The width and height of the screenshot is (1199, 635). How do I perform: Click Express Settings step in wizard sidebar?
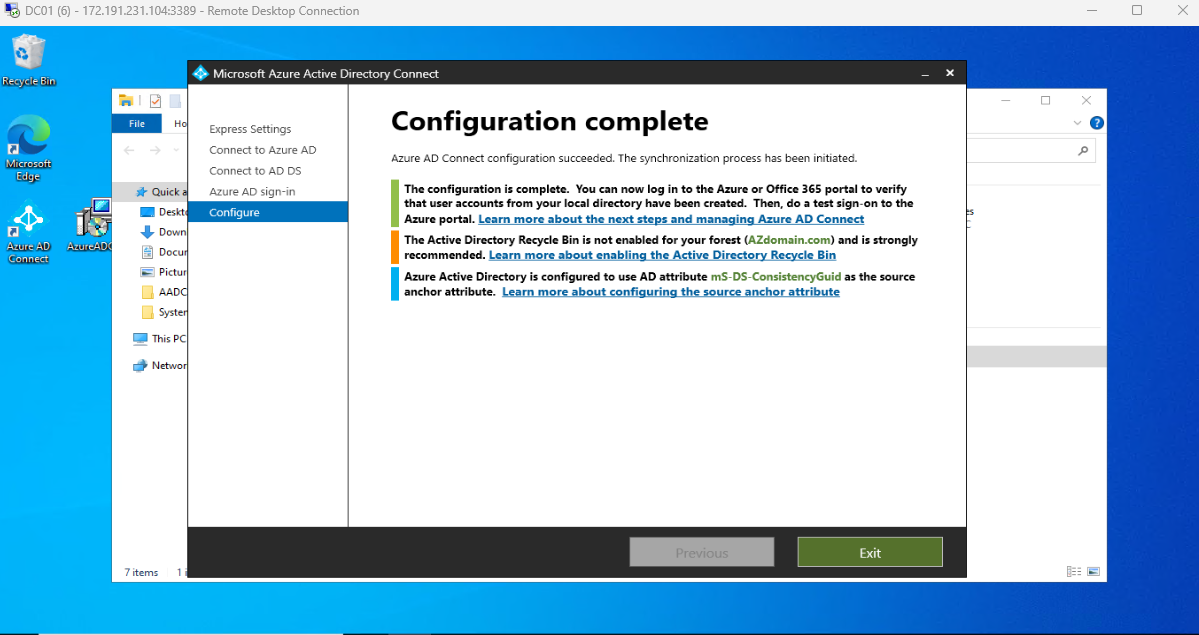click(x=250, y=129)
